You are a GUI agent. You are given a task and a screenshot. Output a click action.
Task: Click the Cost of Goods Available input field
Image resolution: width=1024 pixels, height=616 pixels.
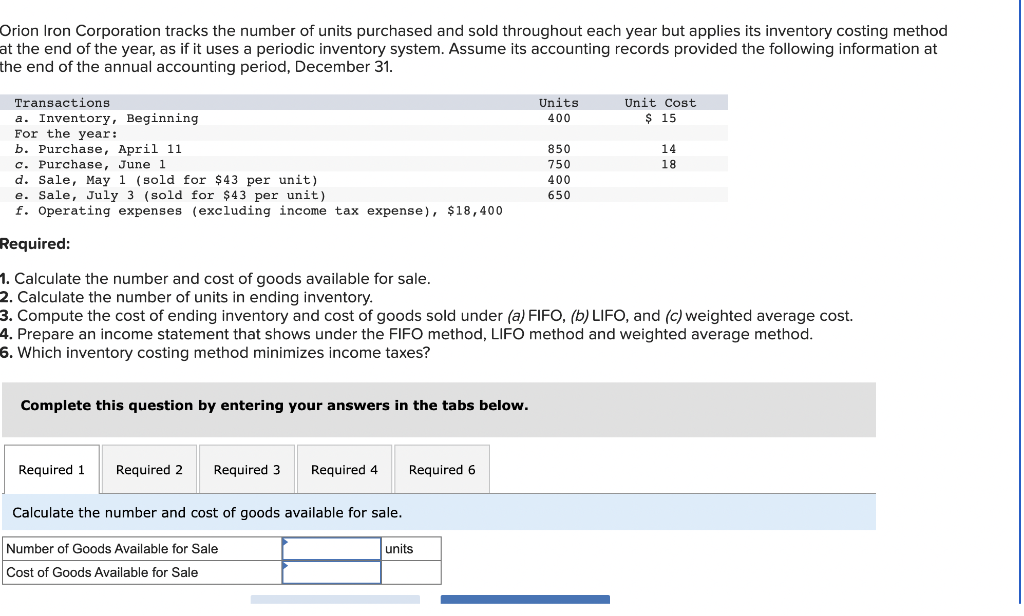(x=332, y=573)
